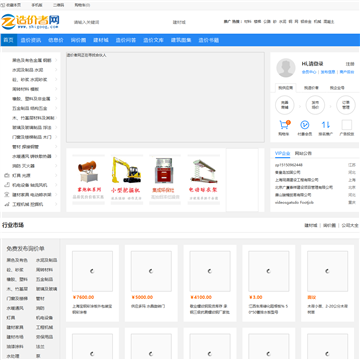This screenshot has height=360, width=360.
Task: Click the 二维码 link in top bar
Action: [x=58, y=5]
